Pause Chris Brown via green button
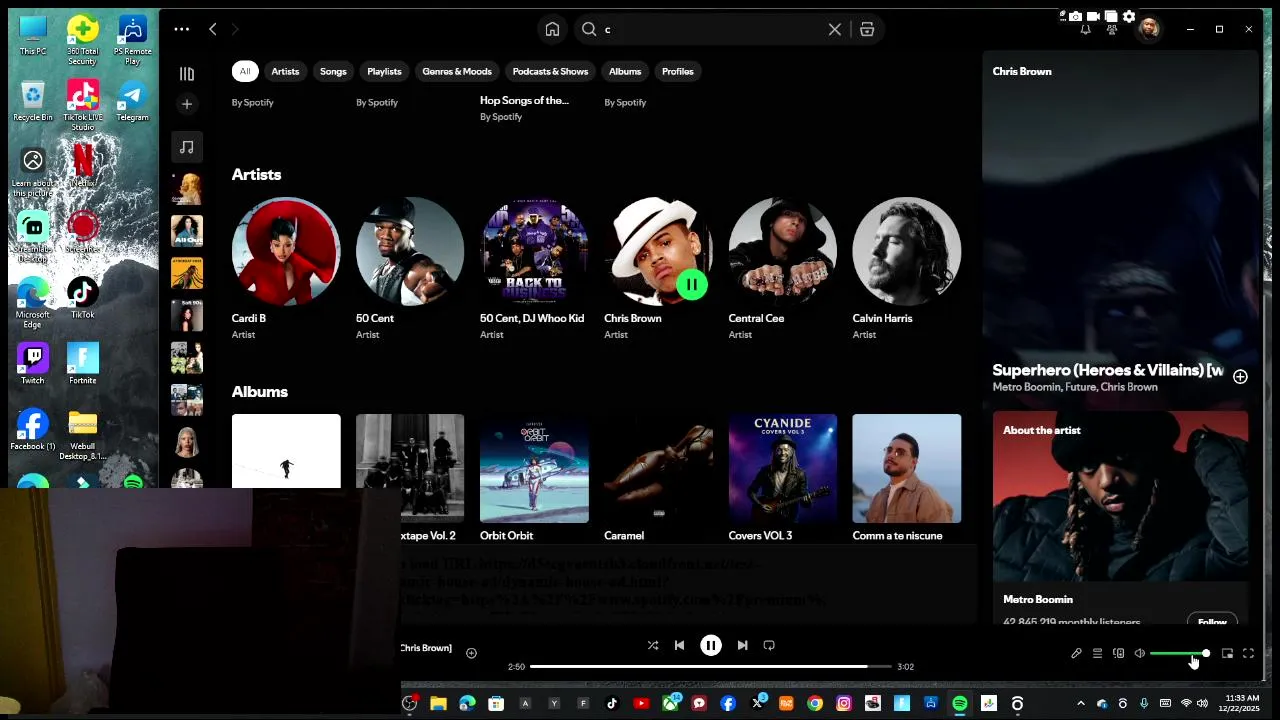The width and height of the screenshot is (1280, 720). (692, 285)
